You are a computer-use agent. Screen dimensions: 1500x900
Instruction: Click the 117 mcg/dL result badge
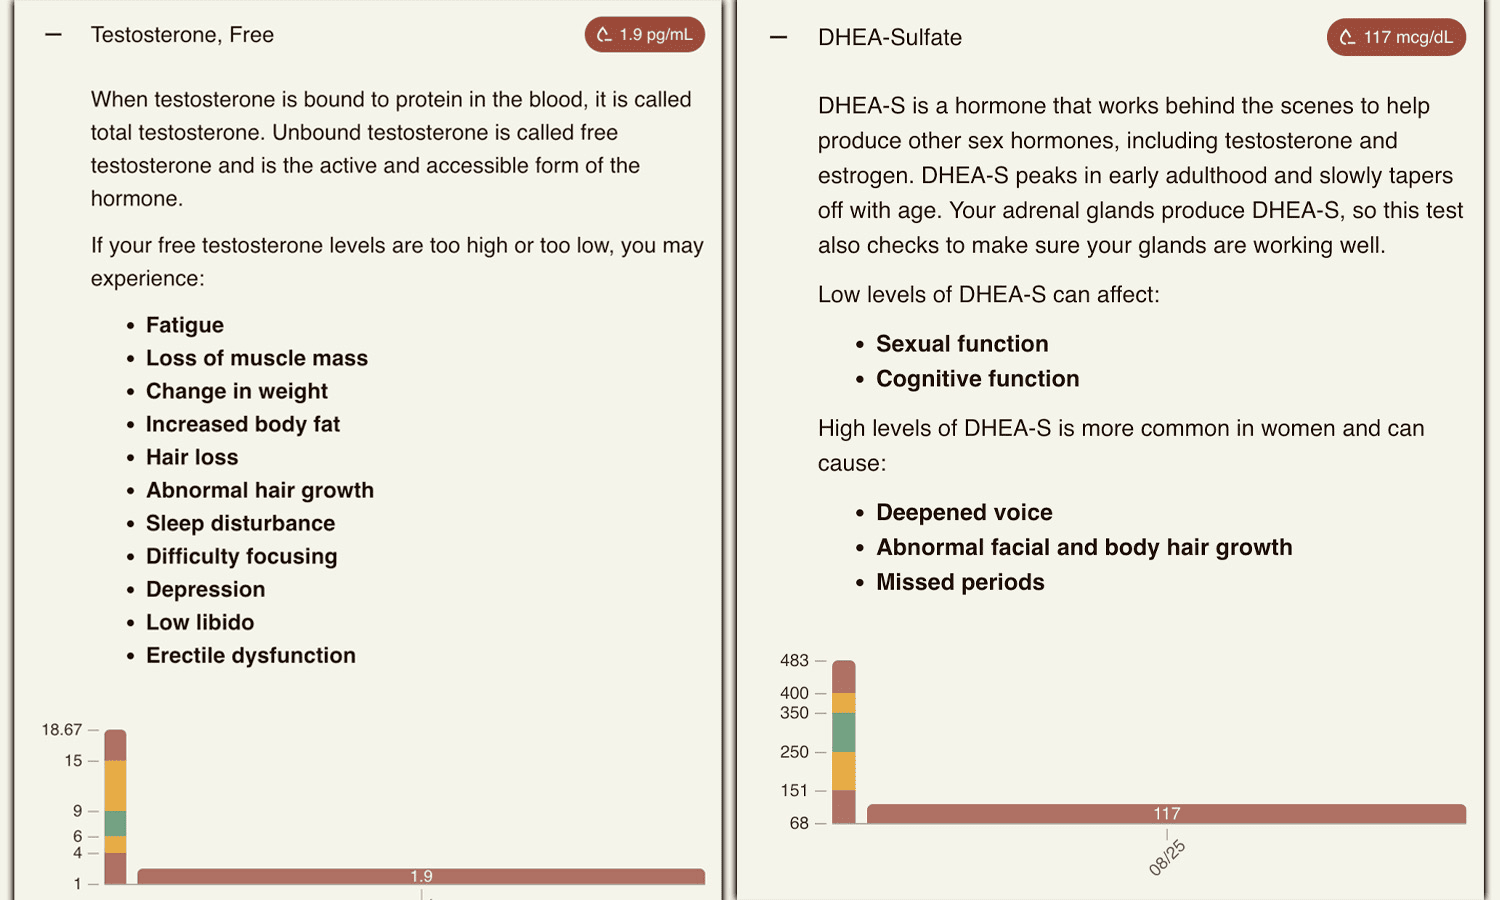click(1396, 37)
